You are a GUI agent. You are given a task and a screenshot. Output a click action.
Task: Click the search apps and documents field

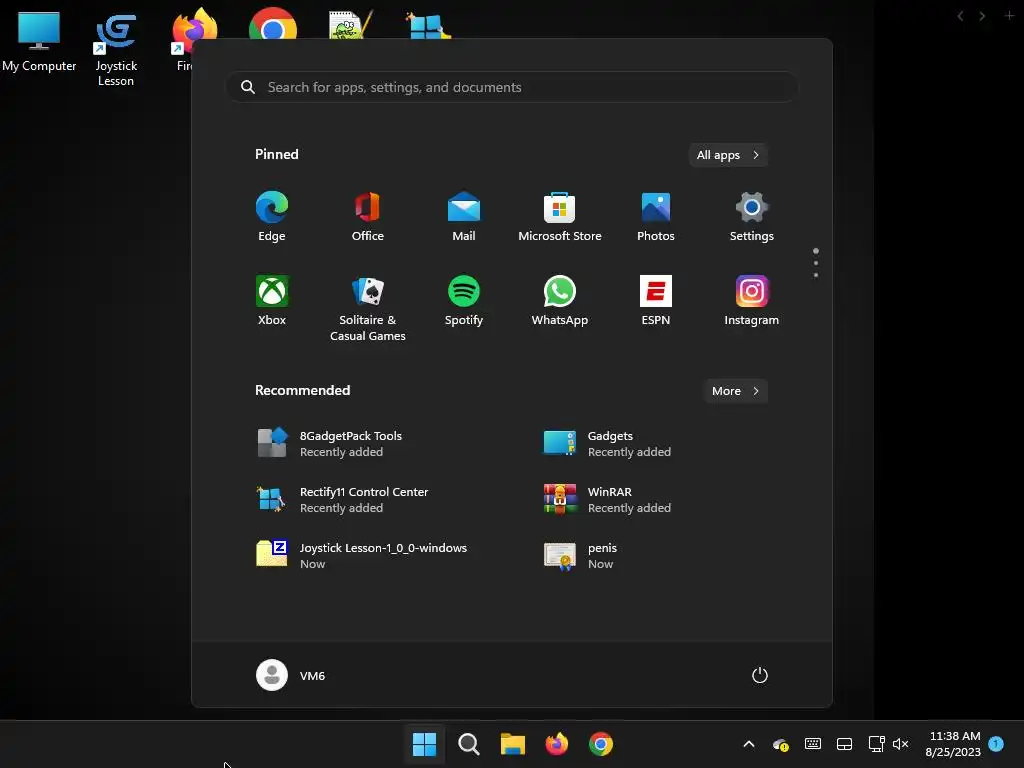point(512,87)
